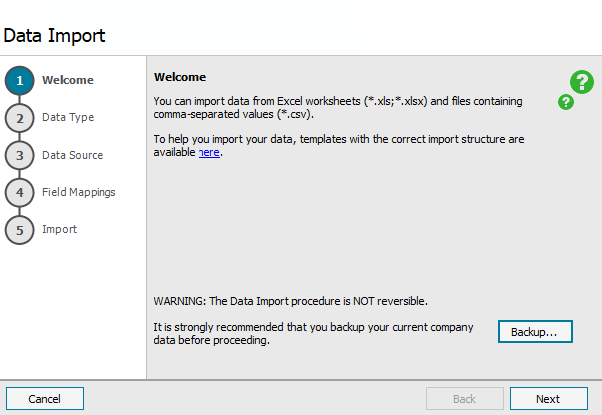This screenshot has height=415, width=602.
Task: Click the Welcome heading in content panel
Action: click(x=180, y=77)
